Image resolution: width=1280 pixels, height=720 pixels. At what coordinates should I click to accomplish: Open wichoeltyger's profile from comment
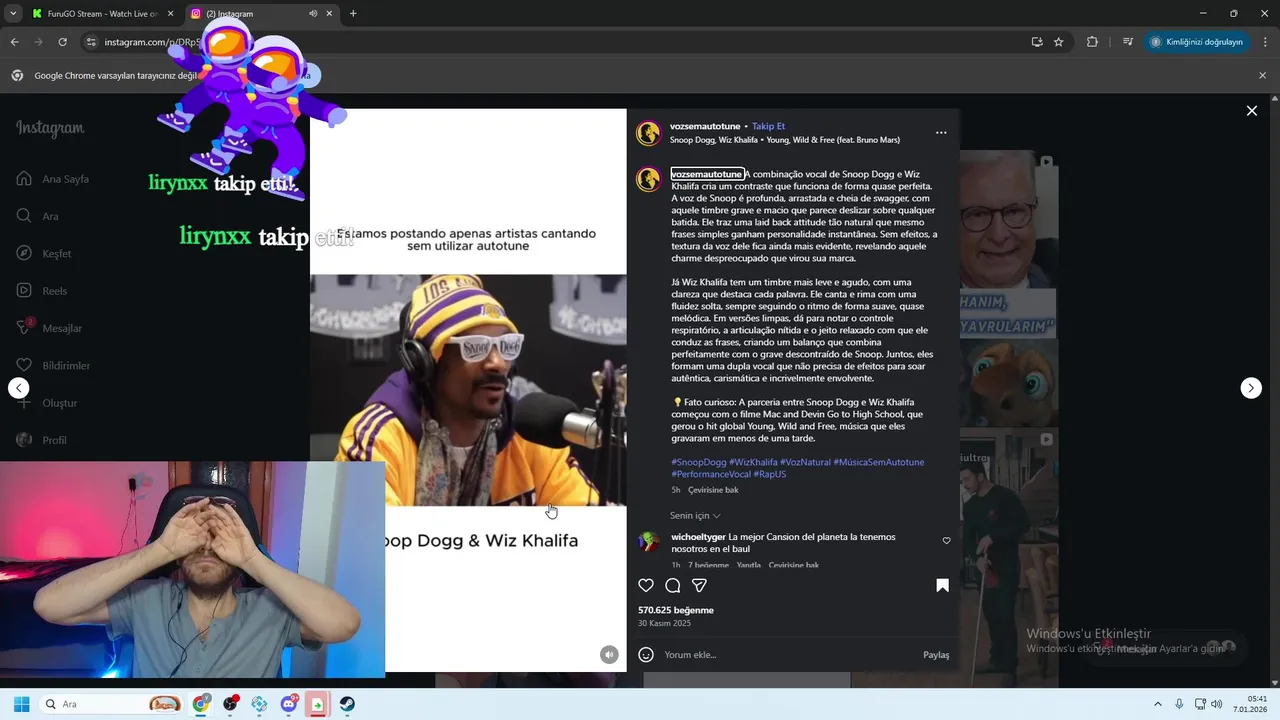[698, 537]
